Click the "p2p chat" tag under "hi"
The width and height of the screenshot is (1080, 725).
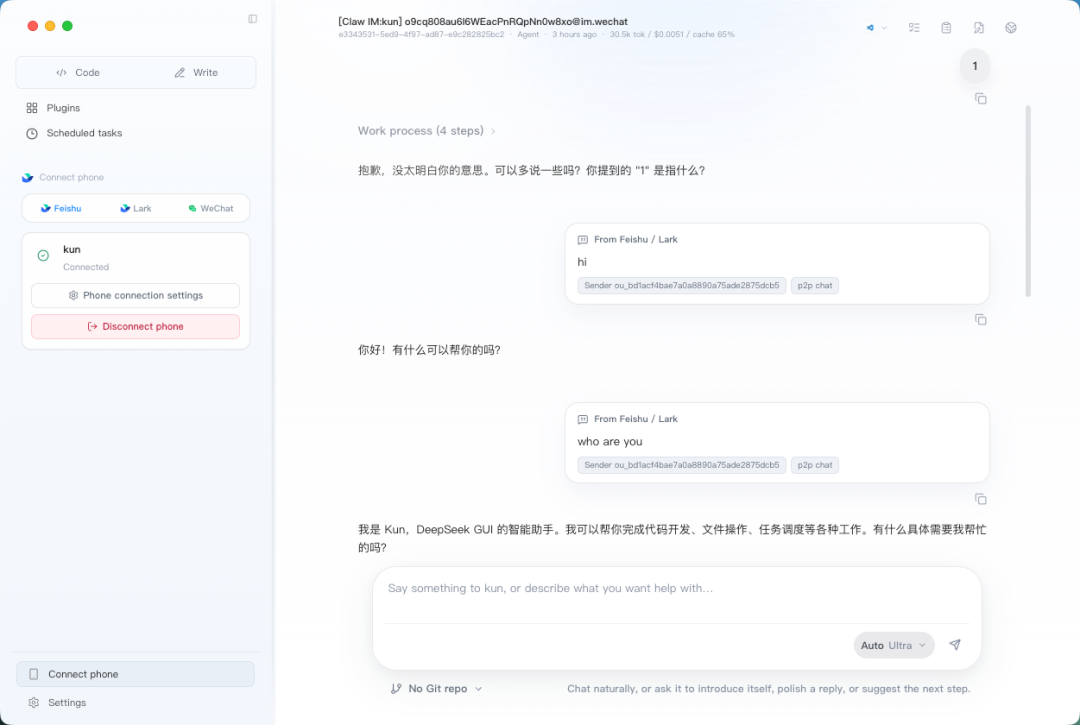[x=815, y=285]
